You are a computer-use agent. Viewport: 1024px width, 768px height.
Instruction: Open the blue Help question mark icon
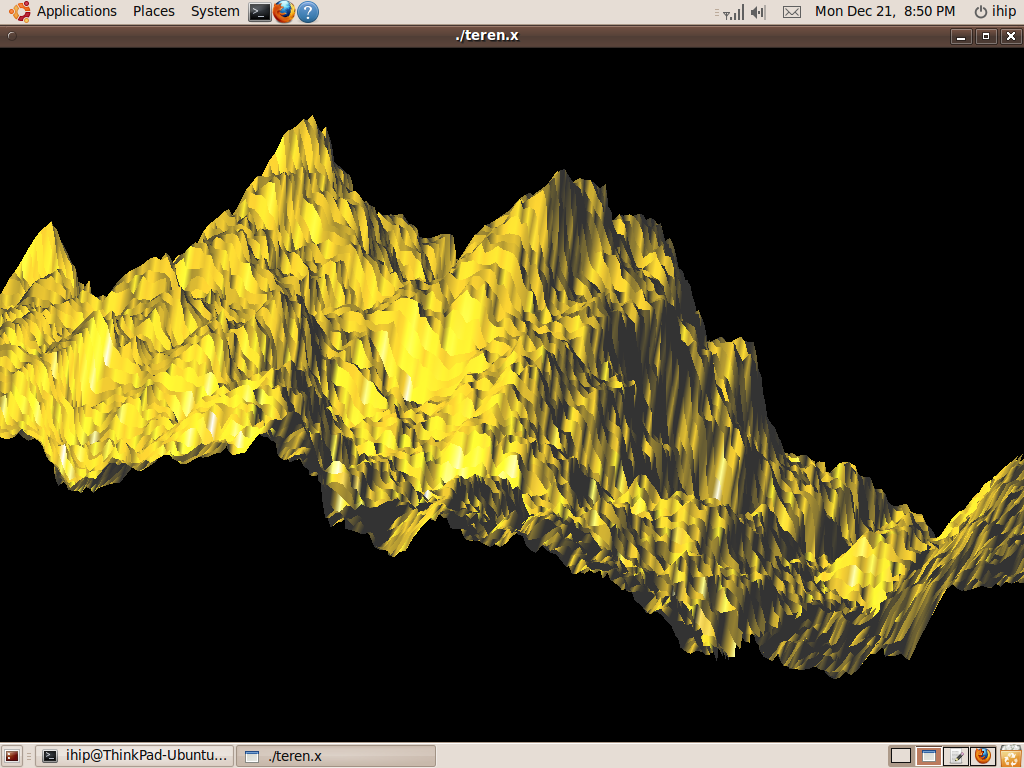[x=308, y=12]
